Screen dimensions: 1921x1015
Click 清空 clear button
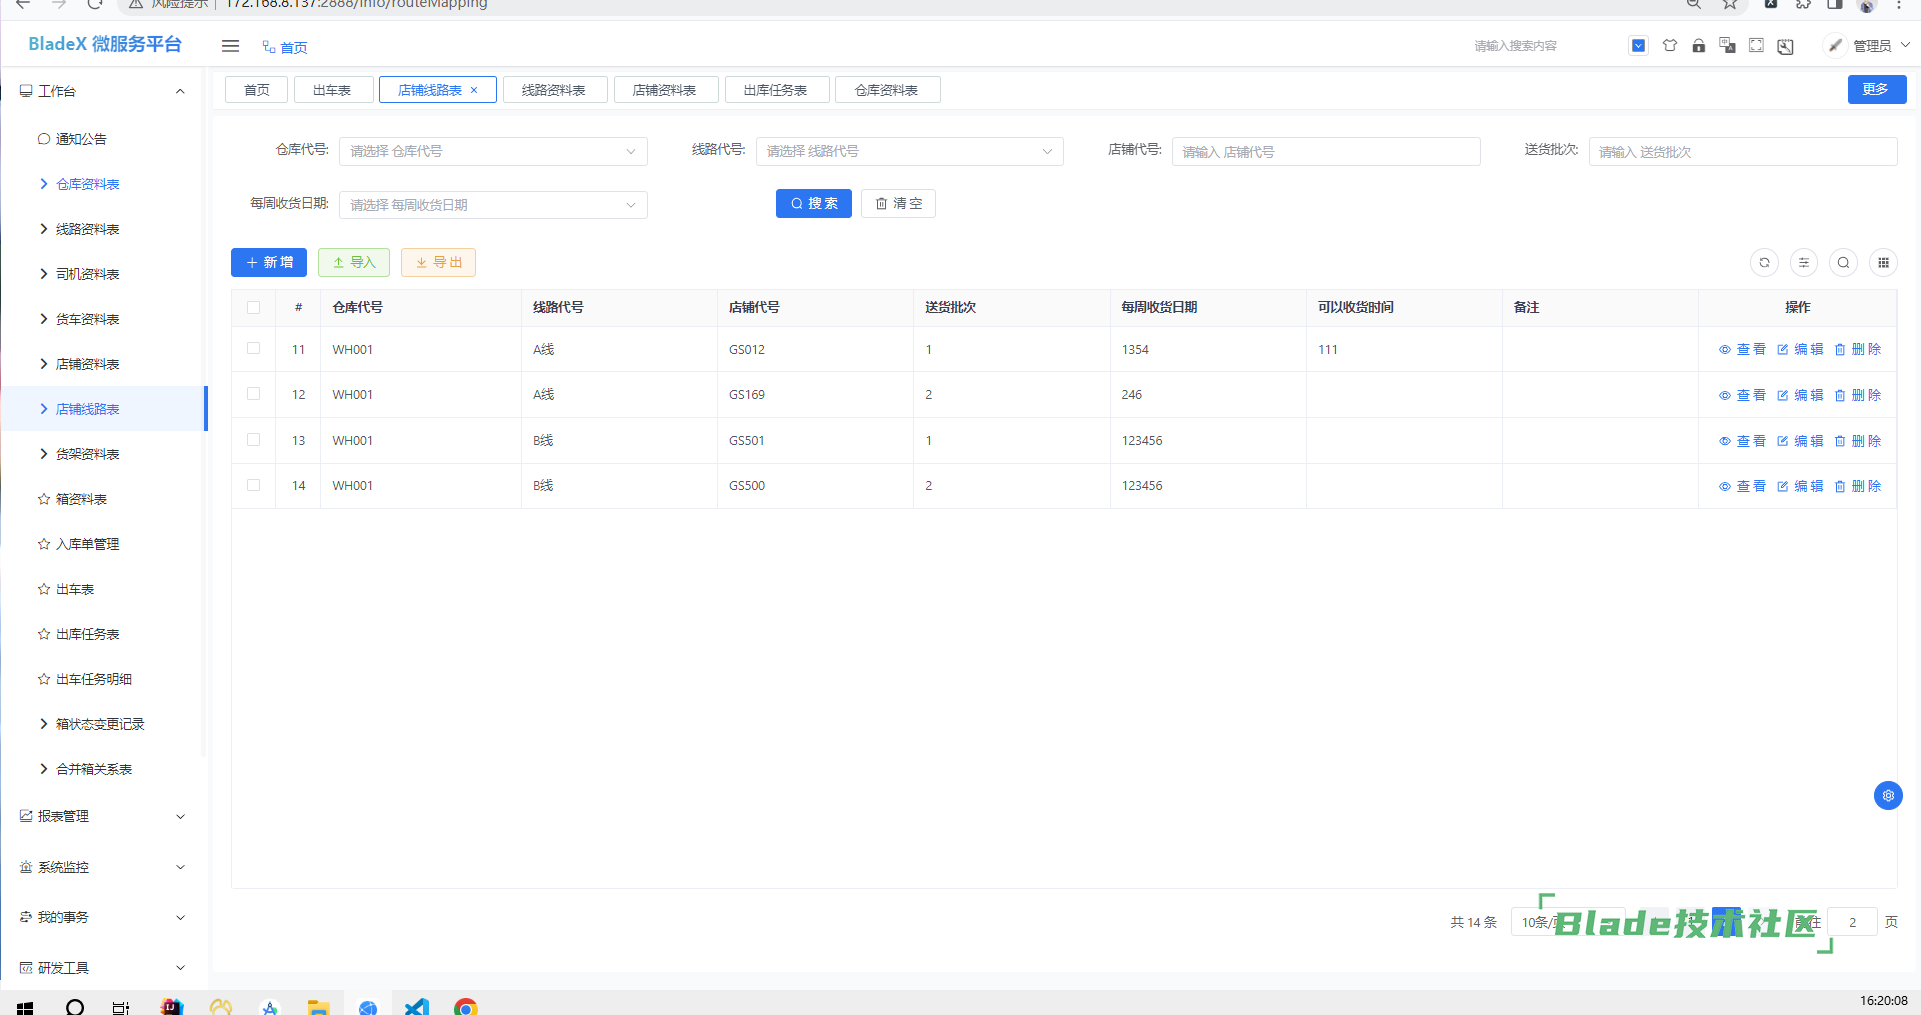click(898, 204)
